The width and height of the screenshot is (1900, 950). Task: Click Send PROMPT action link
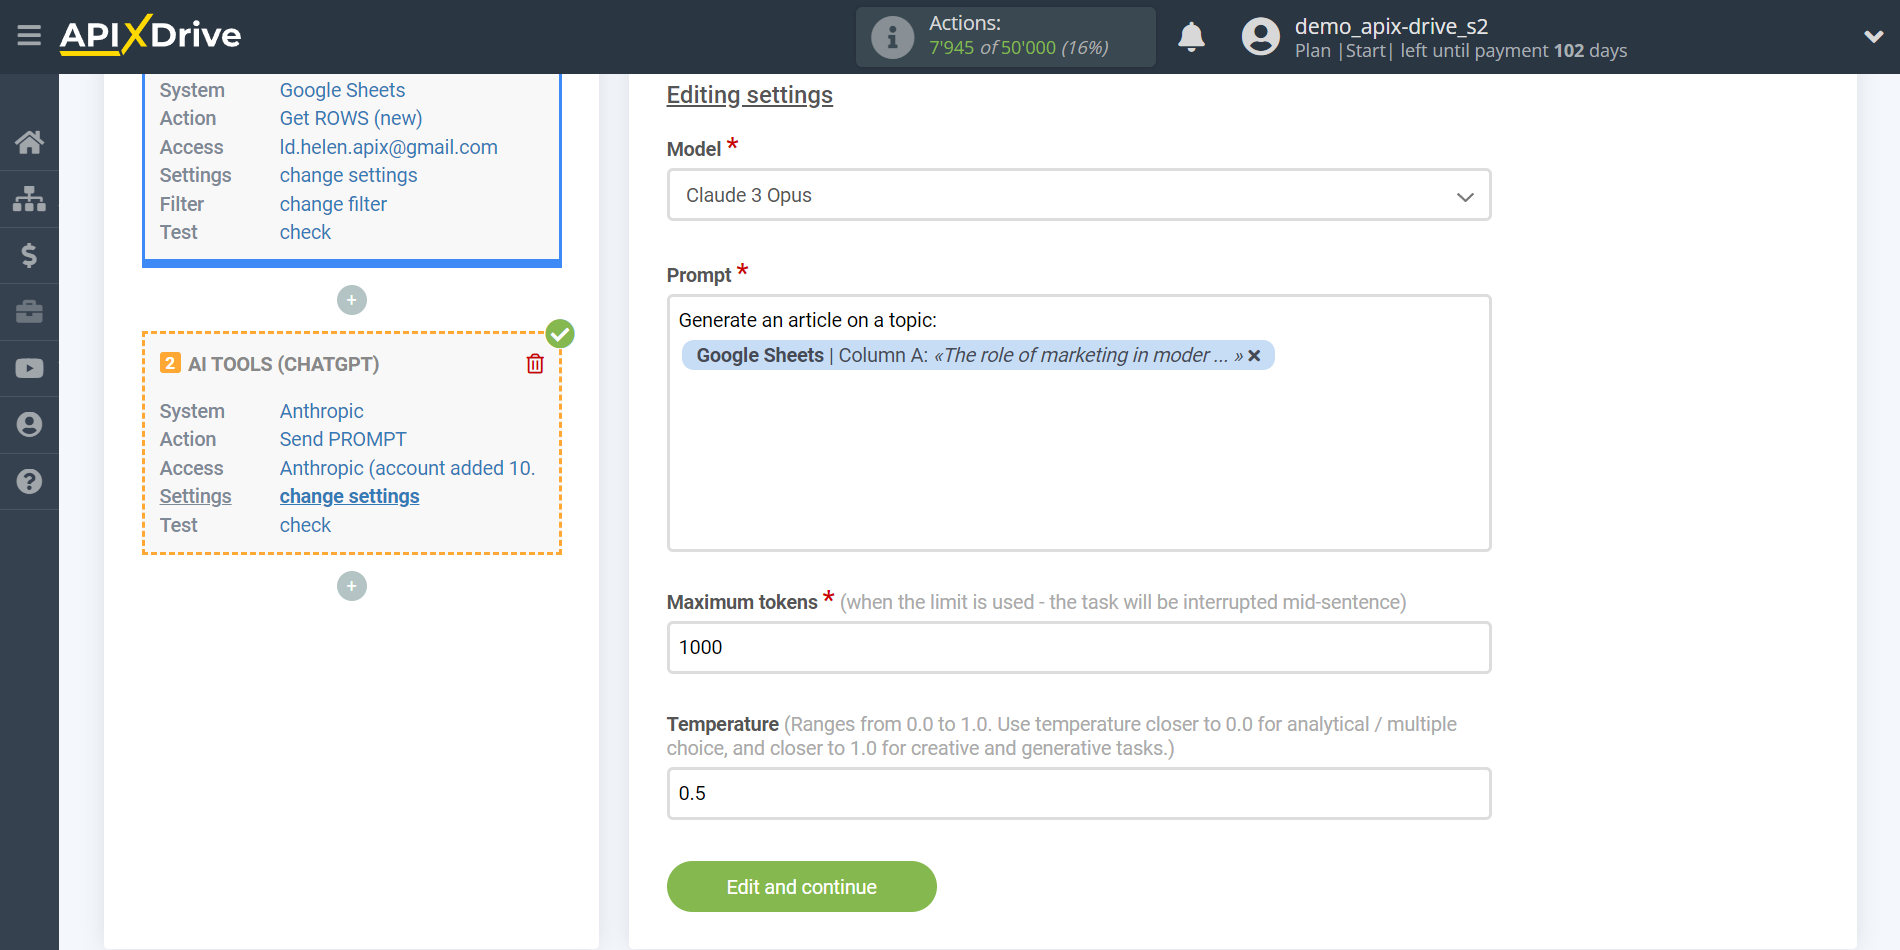point(343,439)
